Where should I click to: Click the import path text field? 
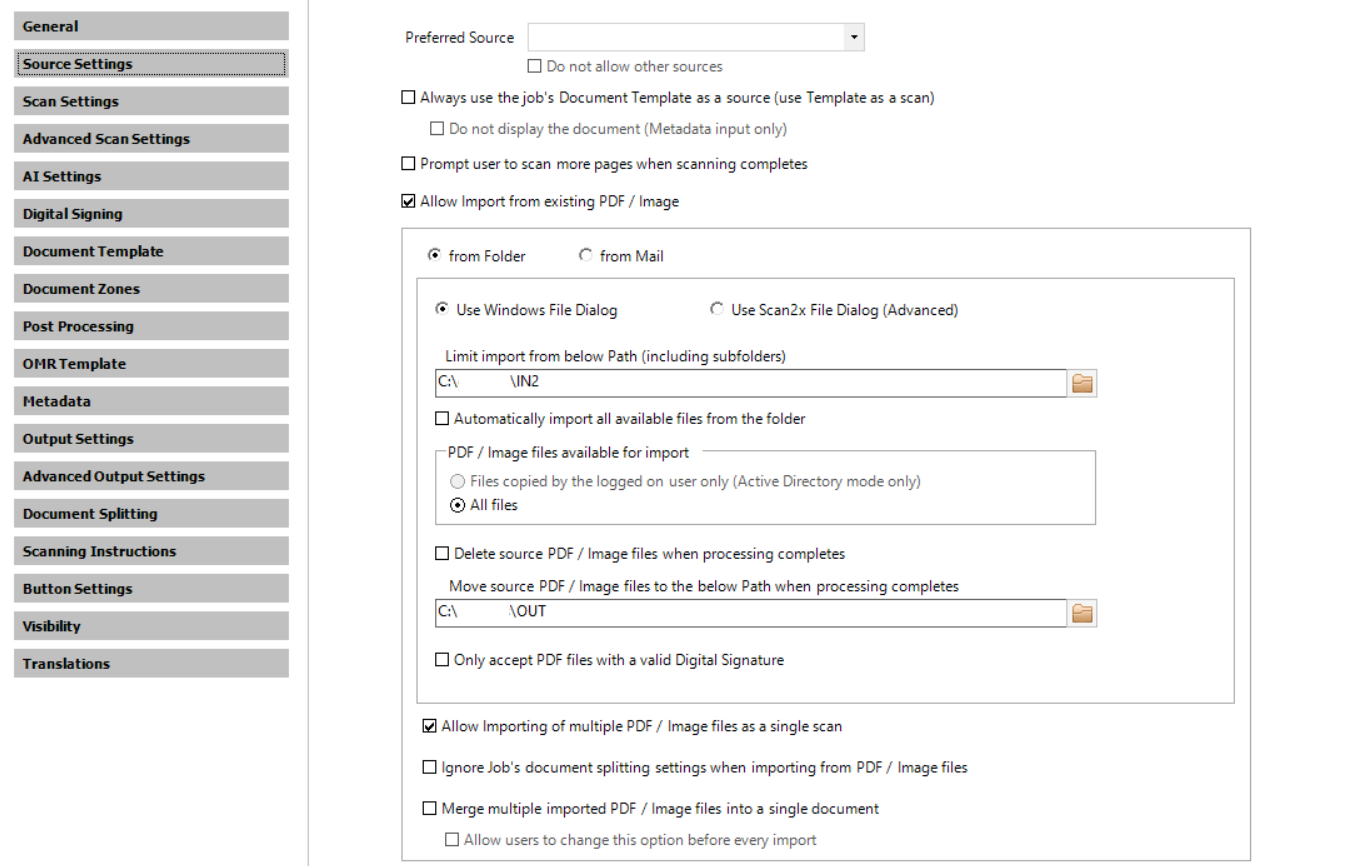[750, 383]
